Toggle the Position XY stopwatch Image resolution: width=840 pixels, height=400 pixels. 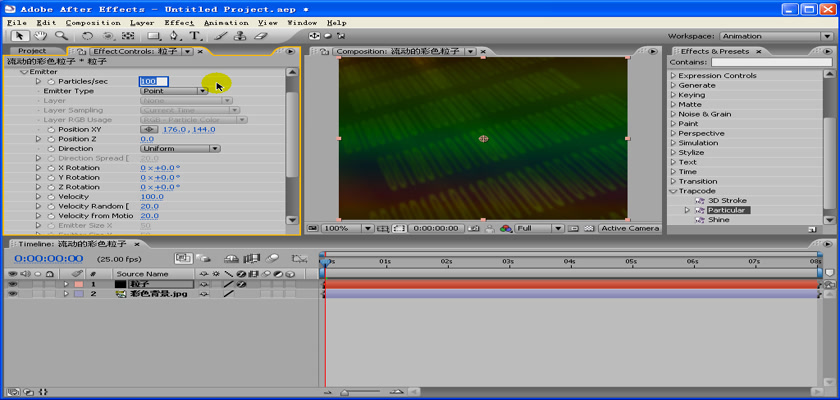[51, 130]
